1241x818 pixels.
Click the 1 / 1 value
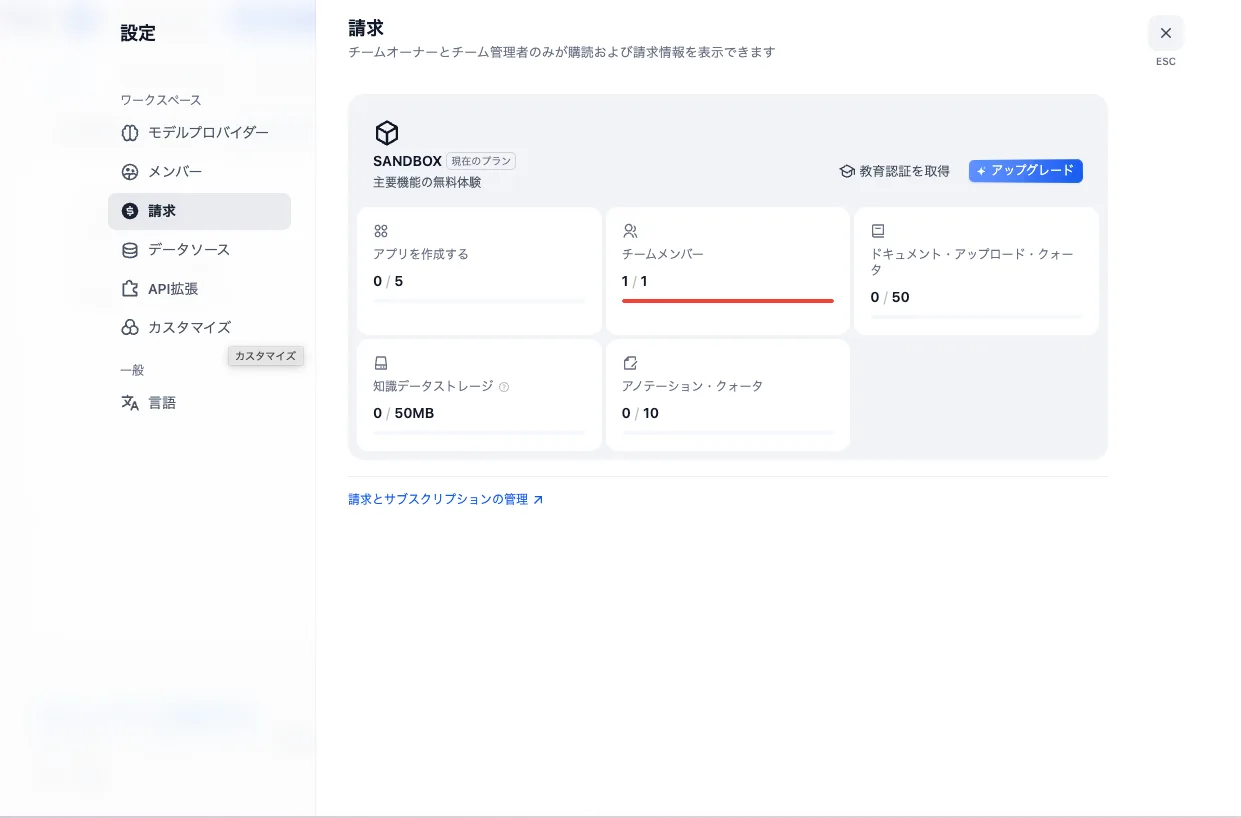[635, 281]
